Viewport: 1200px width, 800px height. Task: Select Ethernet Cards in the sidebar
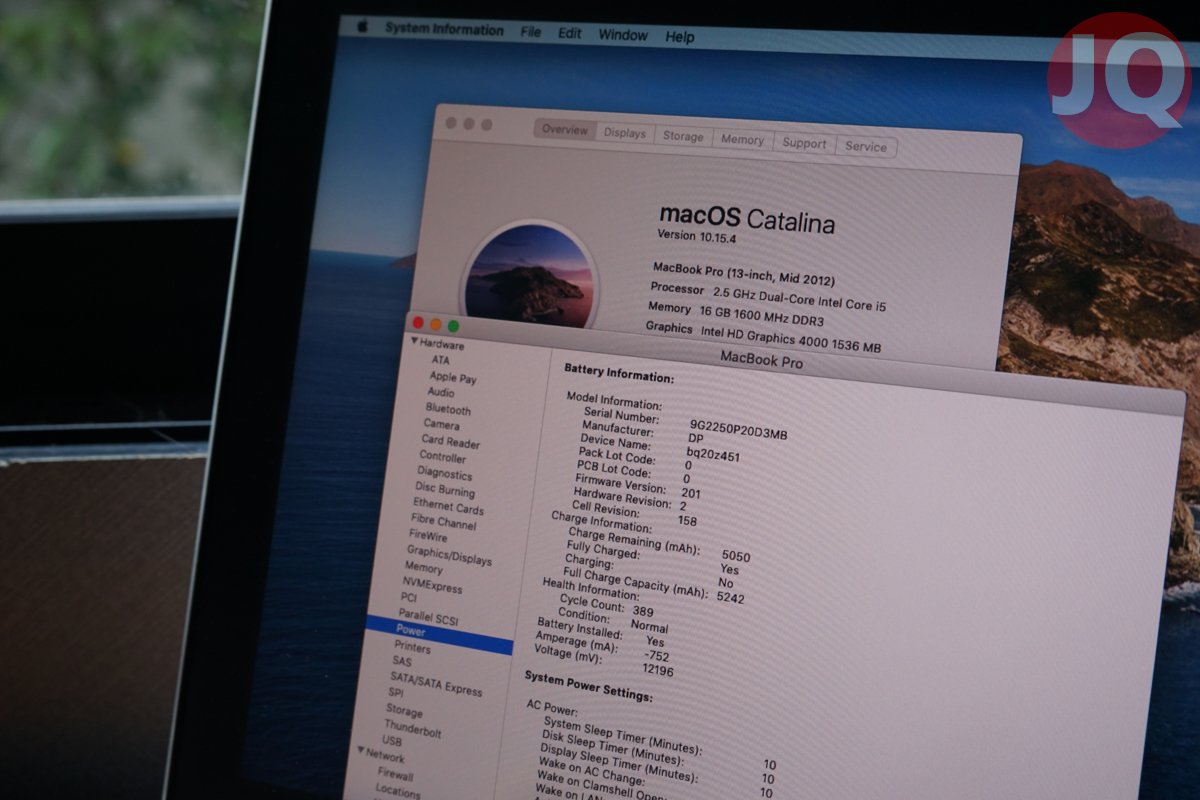(449, 507)
